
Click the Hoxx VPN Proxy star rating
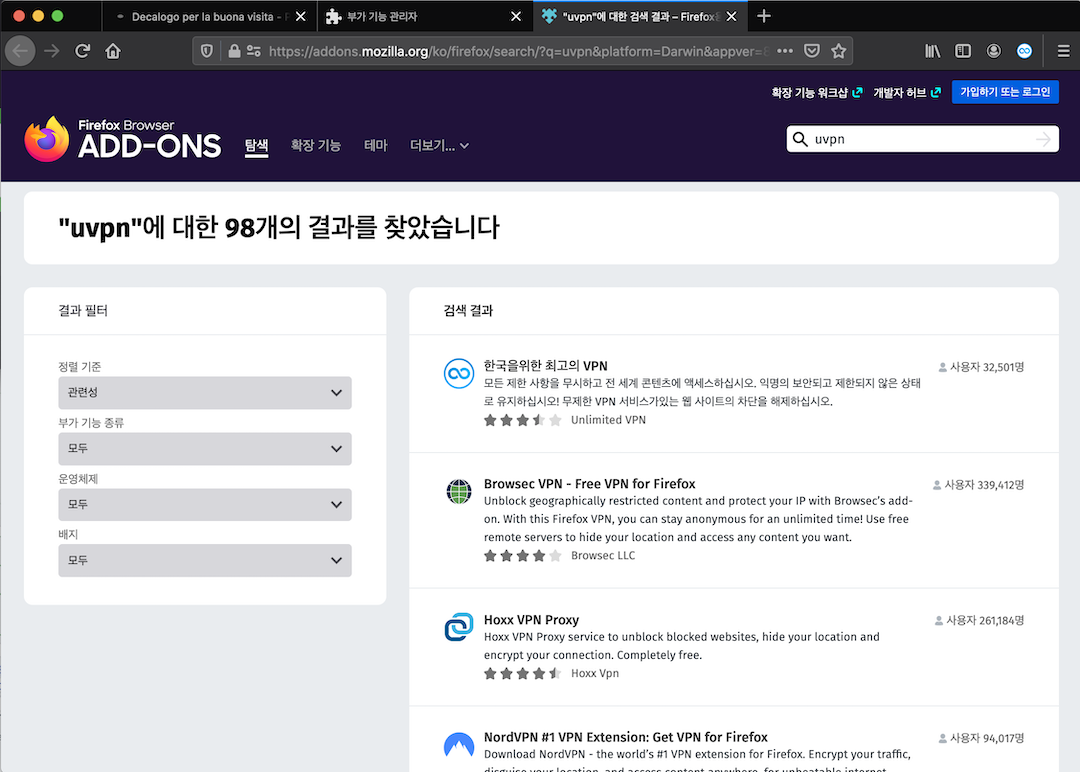523,674
